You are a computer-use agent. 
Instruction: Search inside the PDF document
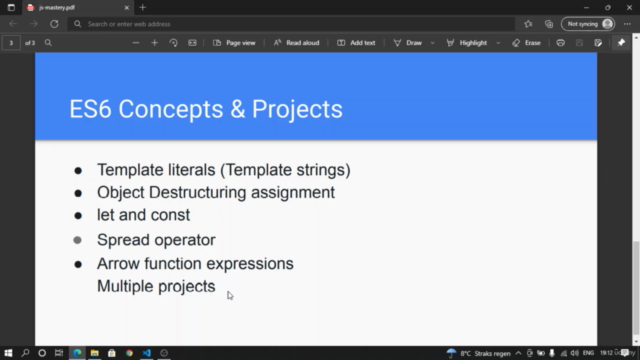point(48,43)
